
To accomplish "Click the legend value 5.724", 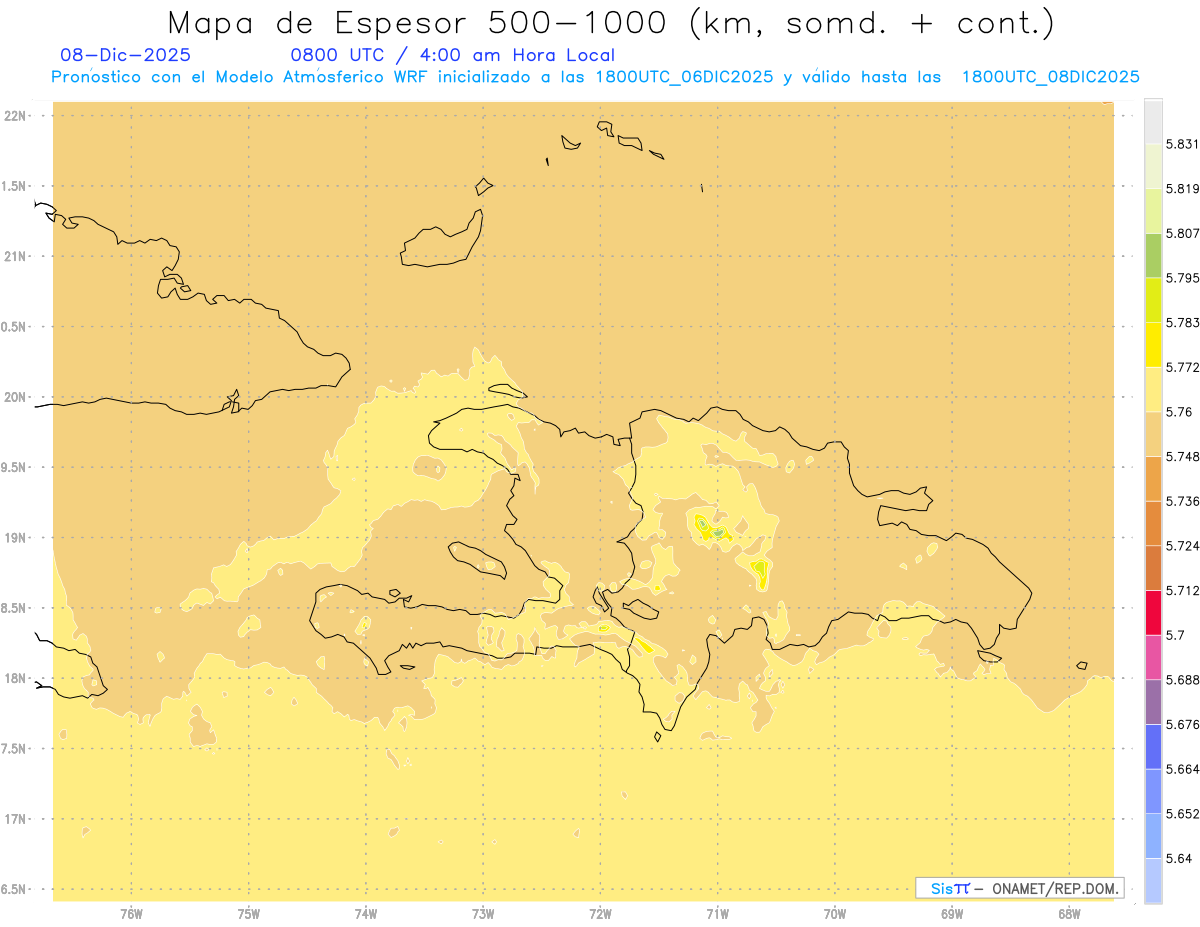I will [1183, 546].
